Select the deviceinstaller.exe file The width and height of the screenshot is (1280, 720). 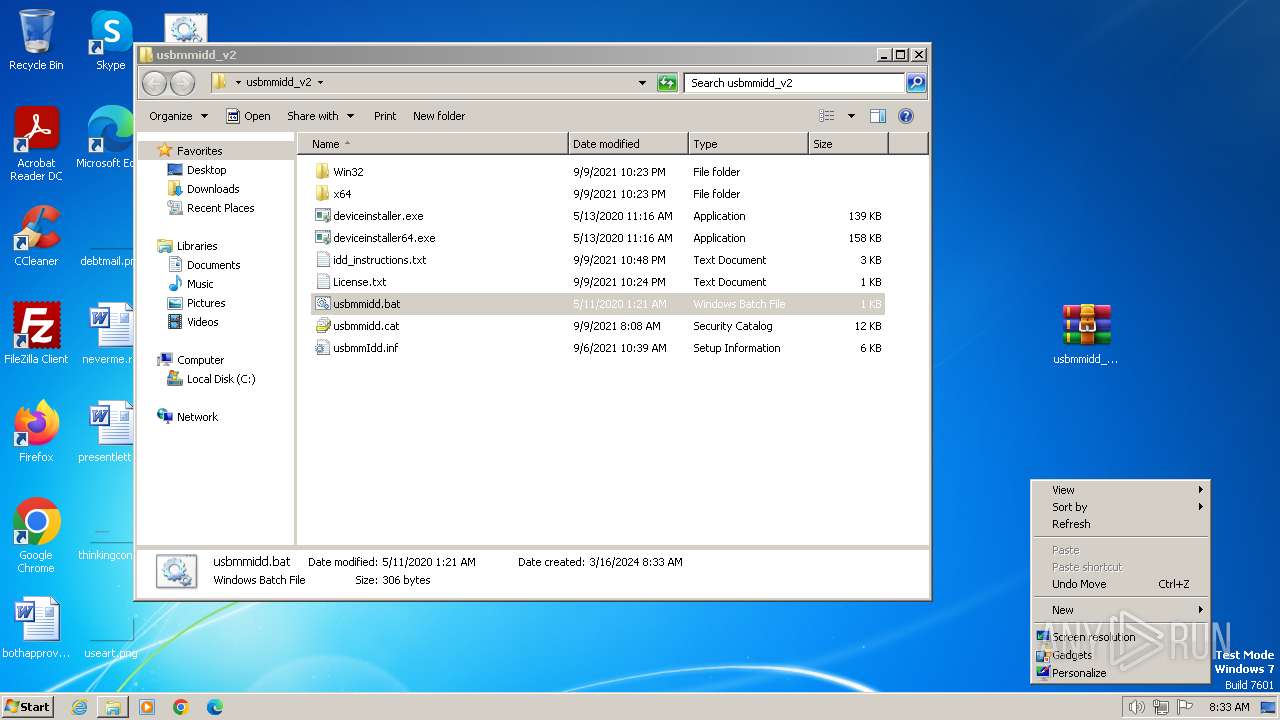tap(378, 216)
